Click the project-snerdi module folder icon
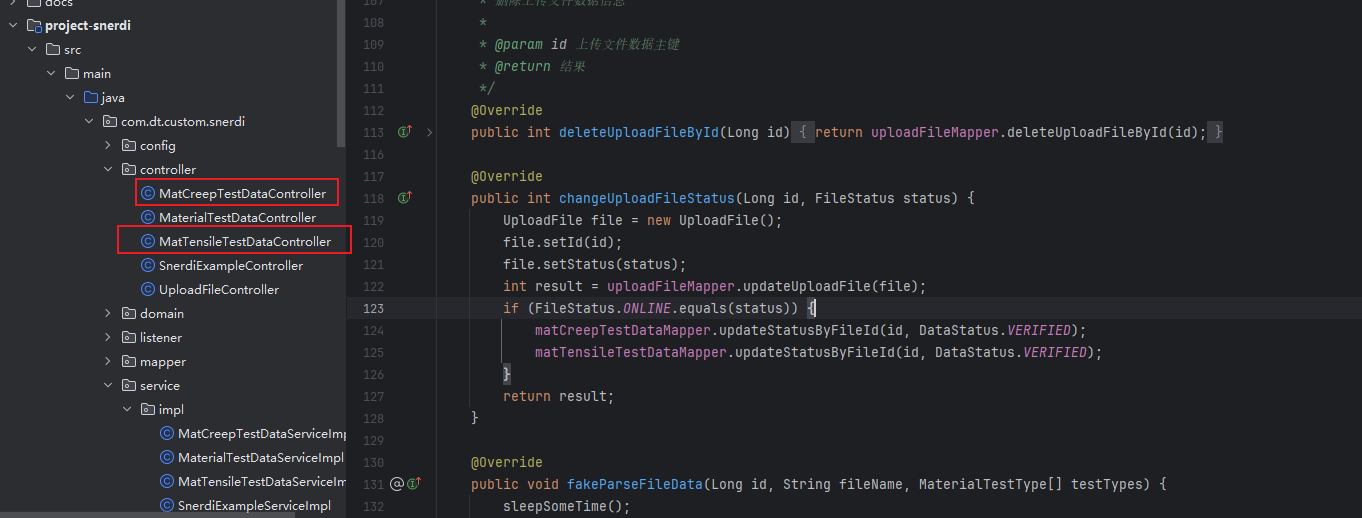 click(x=33, y=25)
